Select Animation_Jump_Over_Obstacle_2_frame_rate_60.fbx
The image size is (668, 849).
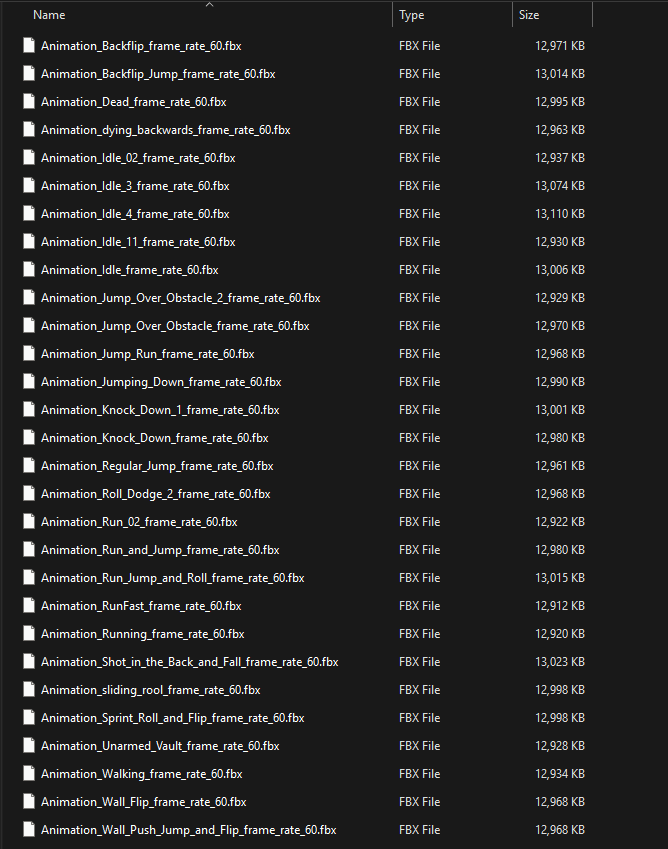tap(181, 298)
